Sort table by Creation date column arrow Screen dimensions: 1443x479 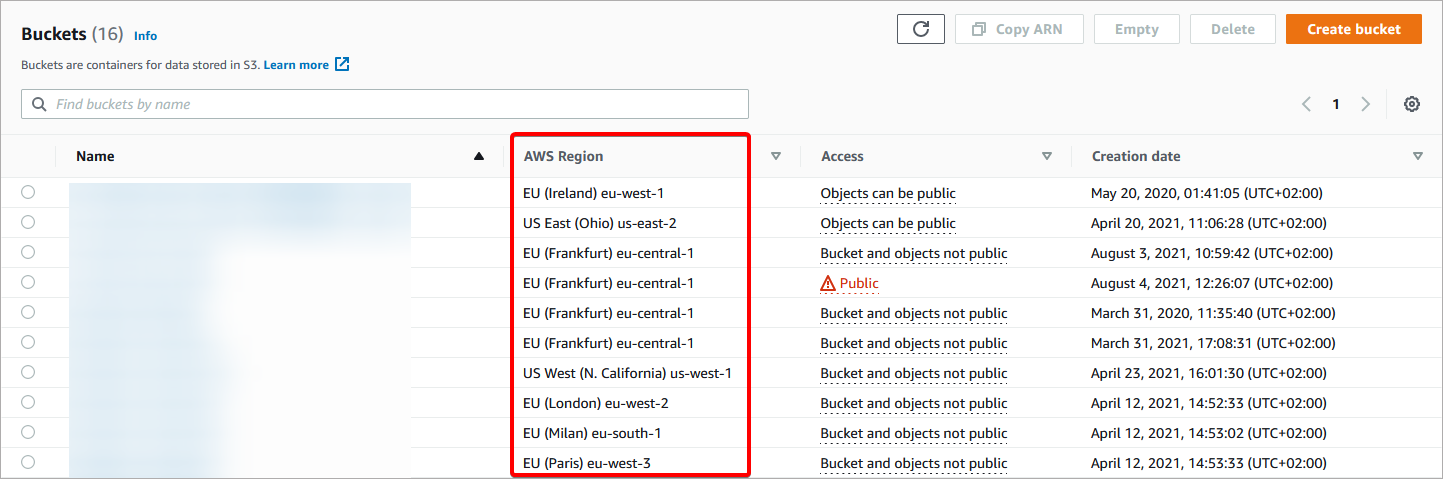click(1418, 156)
